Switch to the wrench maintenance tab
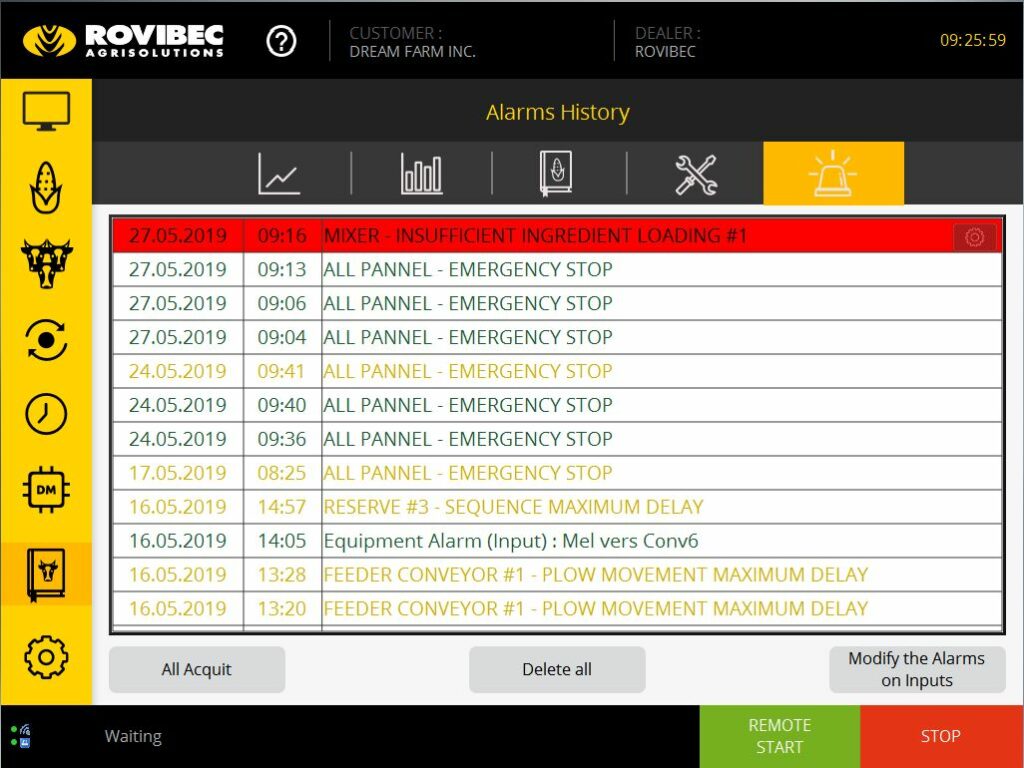Image resolution: width=1024 pixels, height=768 pixels. click(x=696, y=174)
